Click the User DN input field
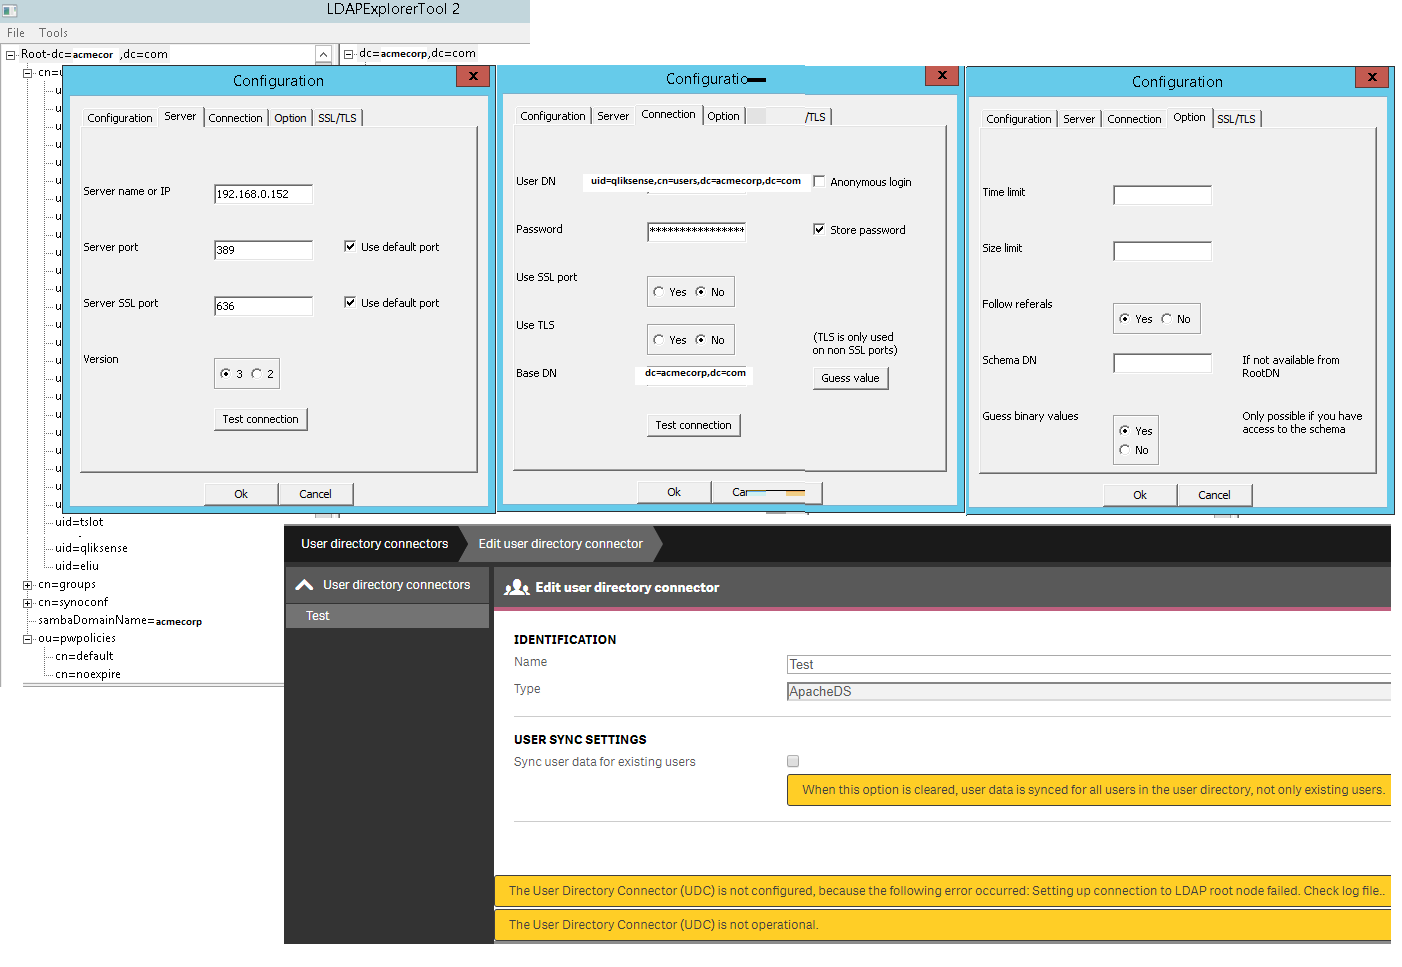 pos(696,181)
